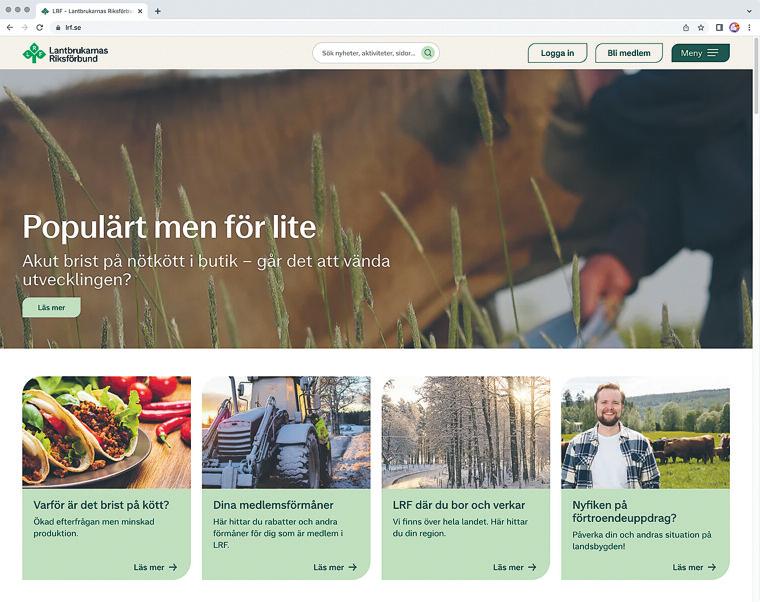This screenshot has width=760, height=602.
Task: Open the browser profile avatar
Action: pos(734,28)
